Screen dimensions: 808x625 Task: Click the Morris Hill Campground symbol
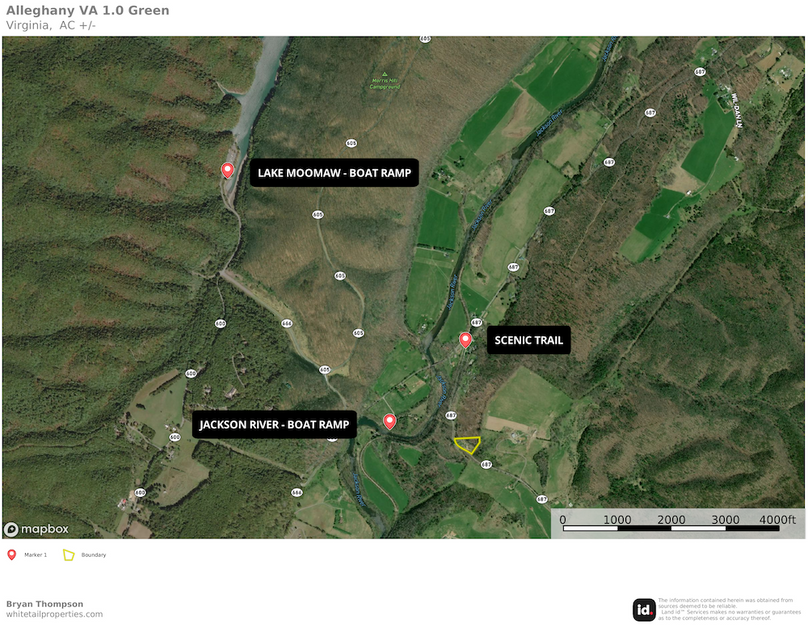pyautogui.click(x=384, y=76)
